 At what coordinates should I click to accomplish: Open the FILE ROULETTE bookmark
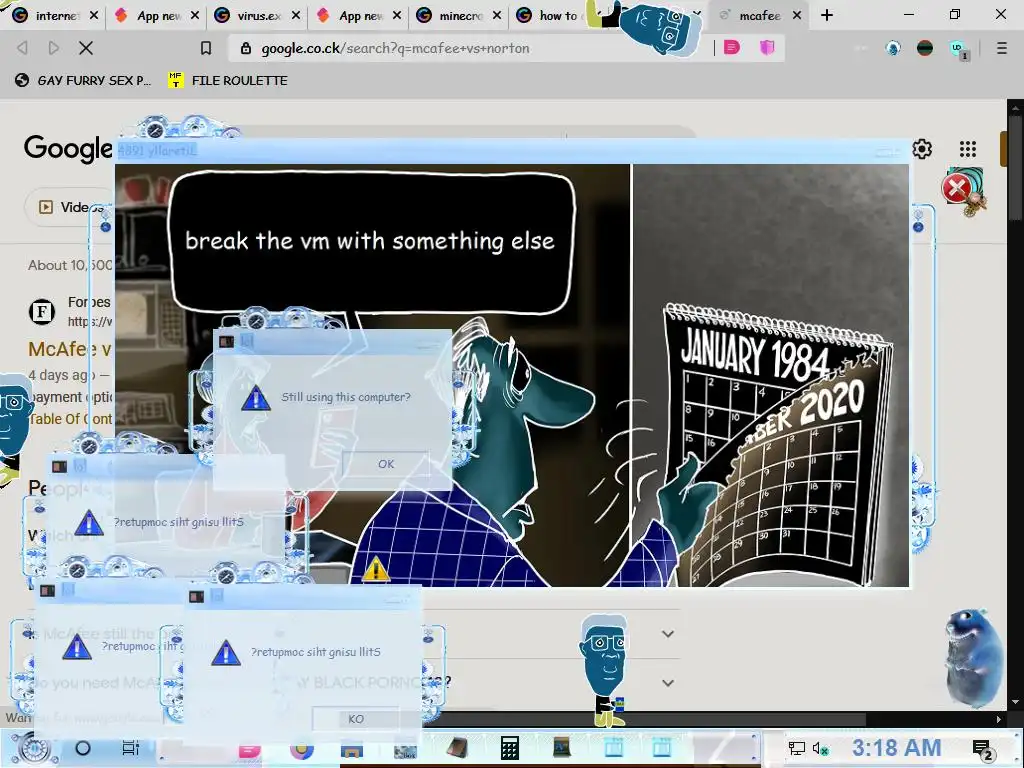tap(228, 80)
